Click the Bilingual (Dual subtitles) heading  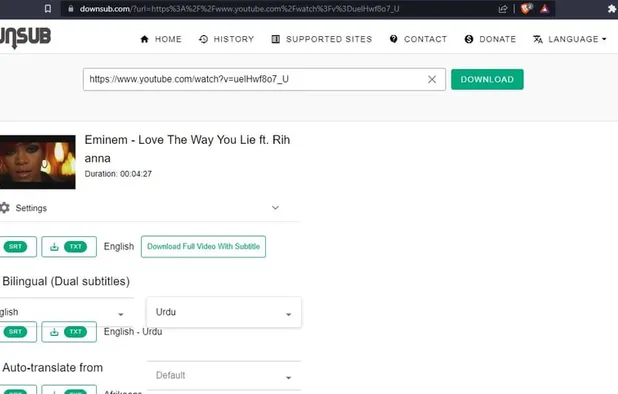tap(66, 281)
